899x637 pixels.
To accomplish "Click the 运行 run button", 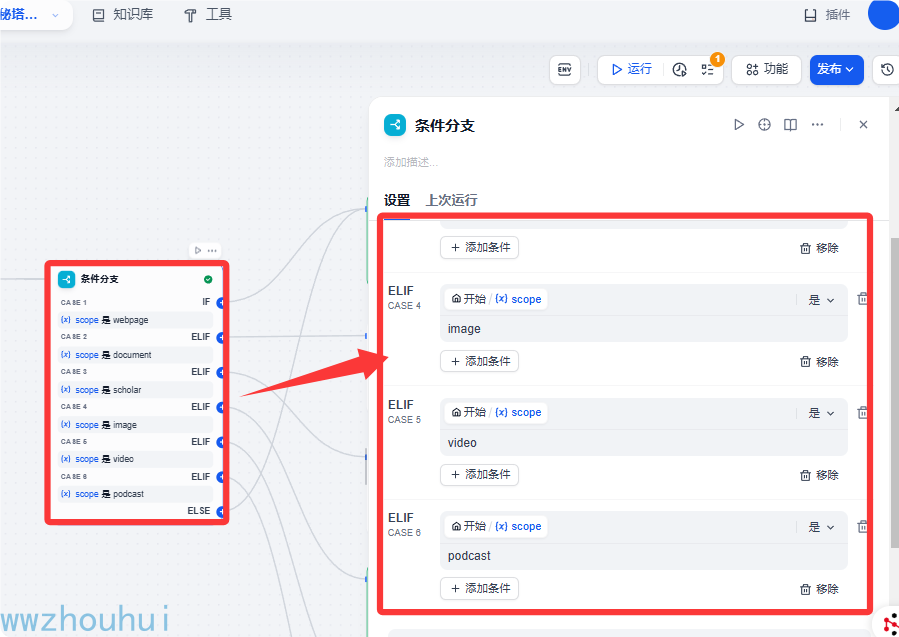I will pyautogui.click(x=631, y=69).
